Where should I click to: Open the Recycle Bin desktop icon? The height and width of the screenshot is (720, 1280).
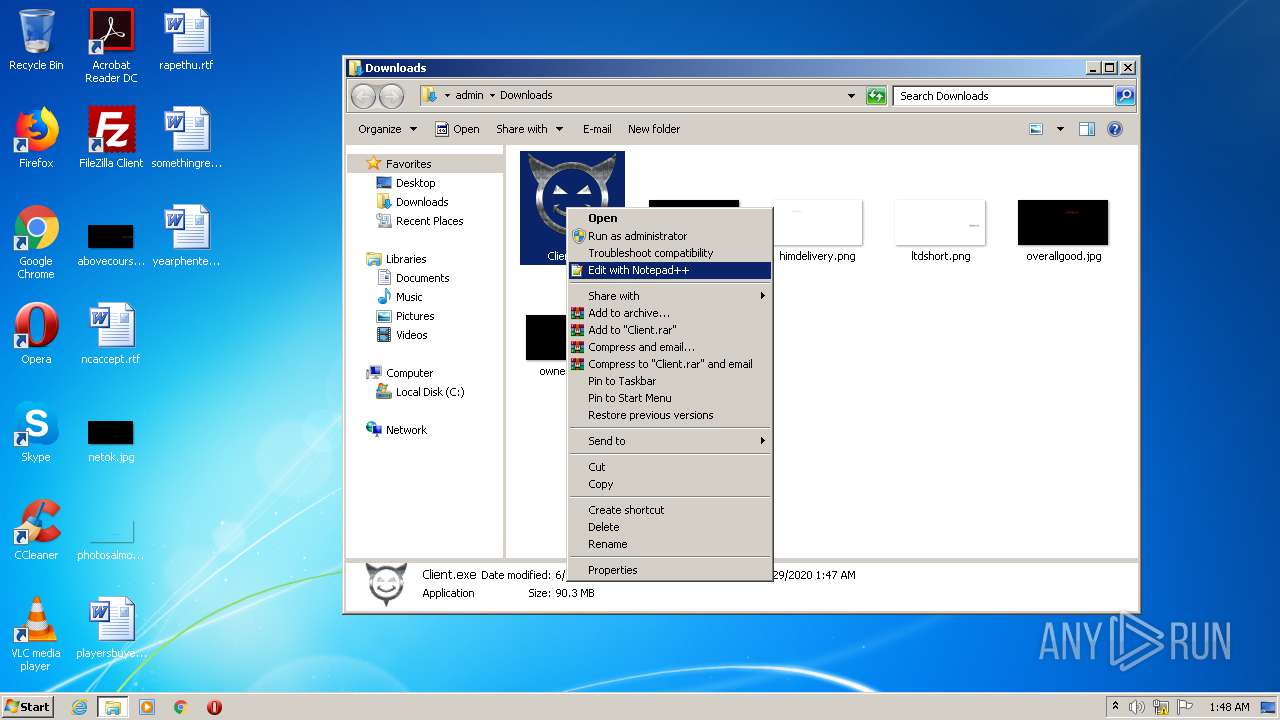[36, 40]
